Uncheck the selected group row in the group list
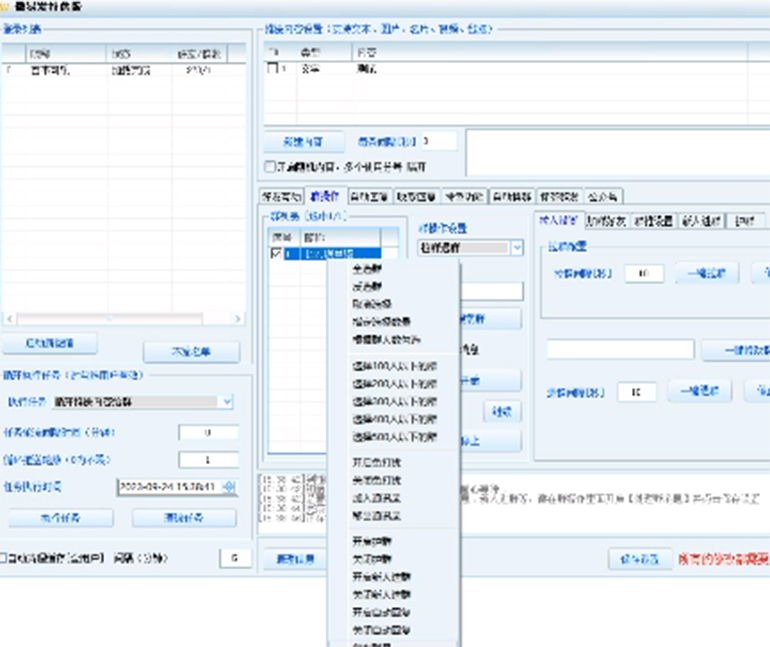The width and height of the screenshot is (770, 647). click(278, 254)
